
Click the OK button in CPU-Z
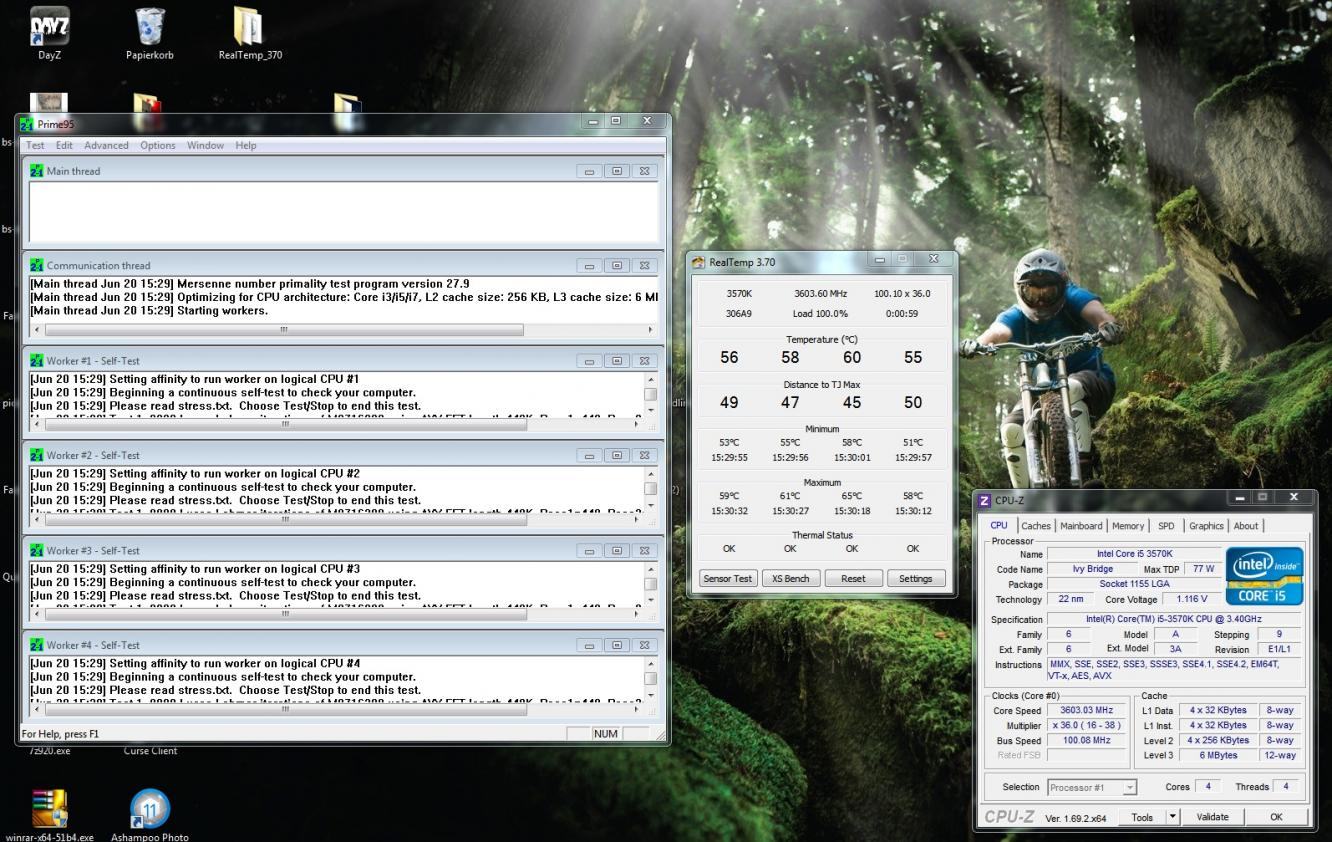(1276, 817)
